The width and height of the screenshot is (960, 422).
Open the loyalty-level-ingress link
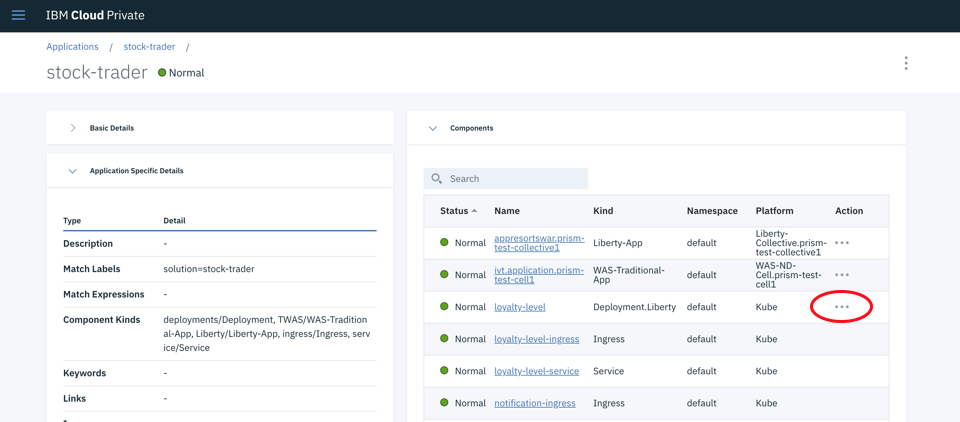click(x=536, y=339)
